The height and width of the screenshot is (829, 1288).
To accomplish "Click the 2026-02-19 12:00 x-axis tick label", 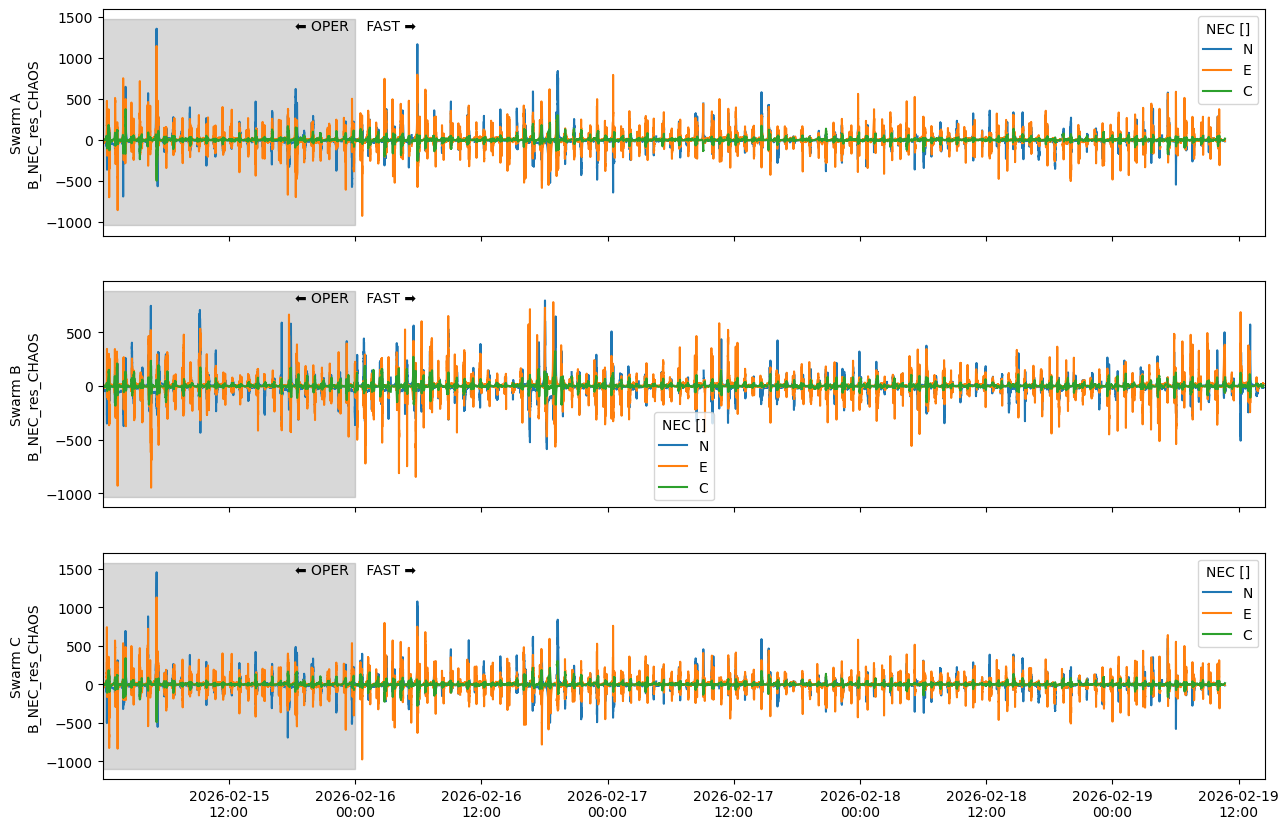I will [x=1239, y=804].
